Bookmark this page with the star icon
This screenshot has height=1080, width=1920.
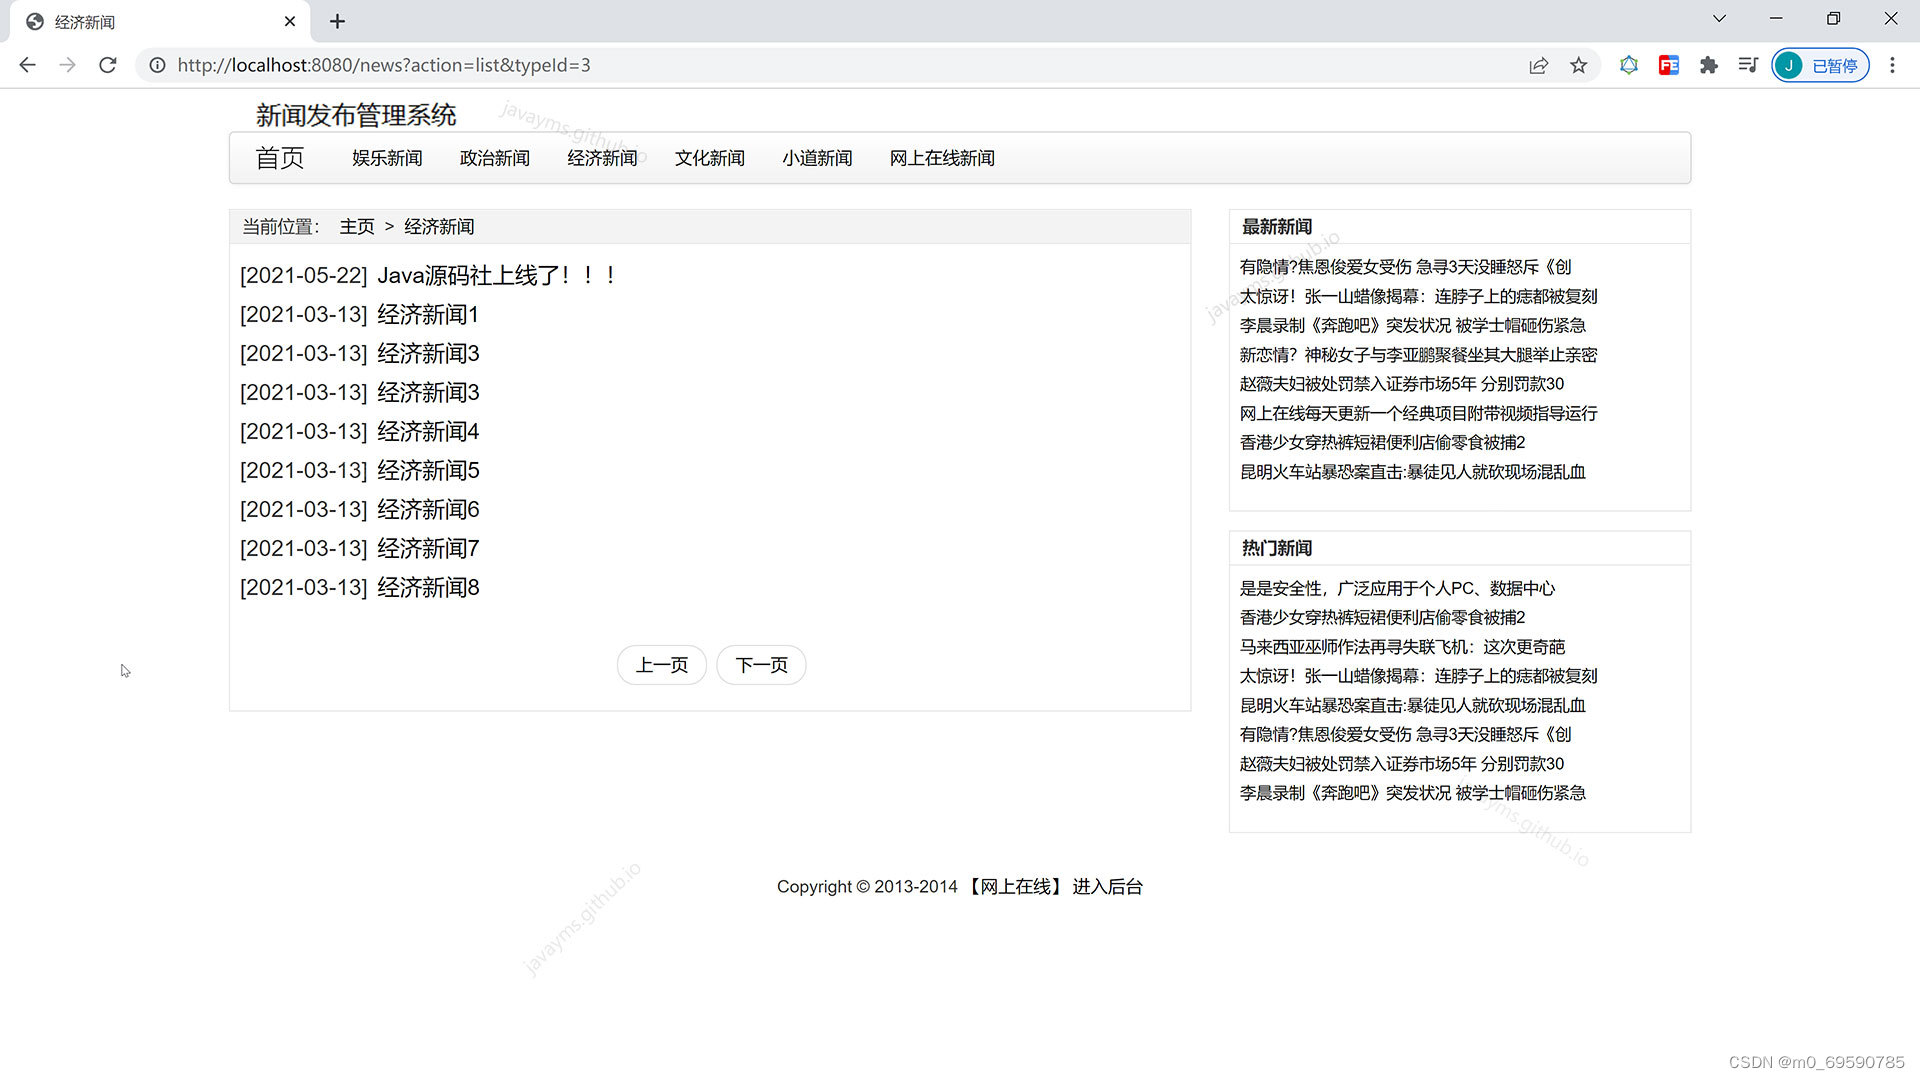pos(1578,65)
